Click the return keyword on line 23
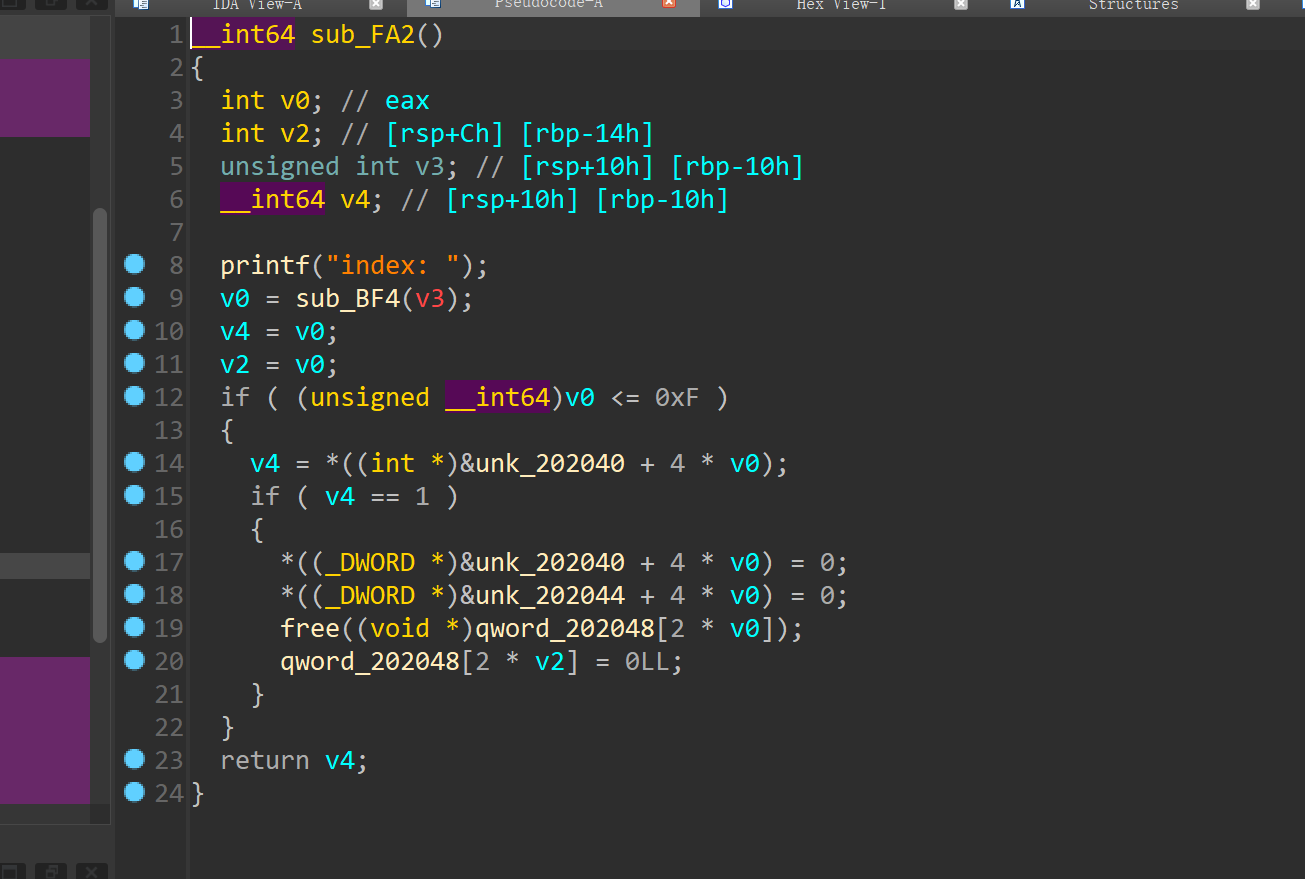Viewport: 1305px width, 879px height. tap(265, 761)
